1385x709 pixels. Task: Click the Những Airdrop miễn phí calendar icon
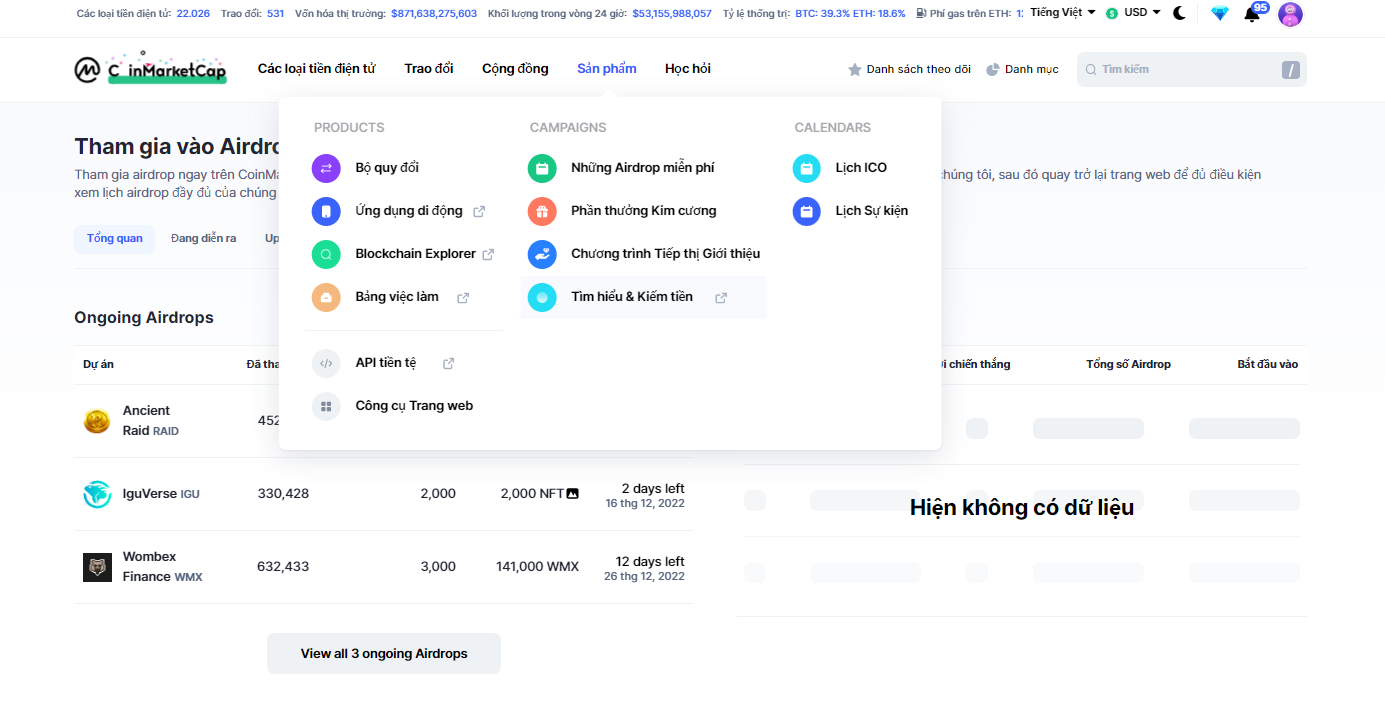(542, 168)
